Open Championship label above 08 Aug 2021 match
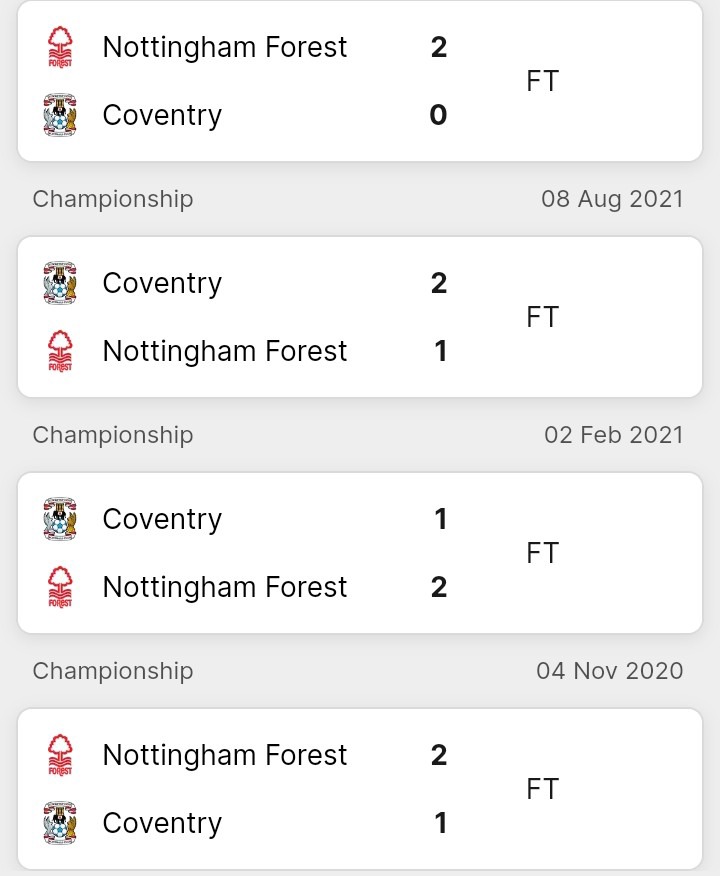 coord(113,199)
